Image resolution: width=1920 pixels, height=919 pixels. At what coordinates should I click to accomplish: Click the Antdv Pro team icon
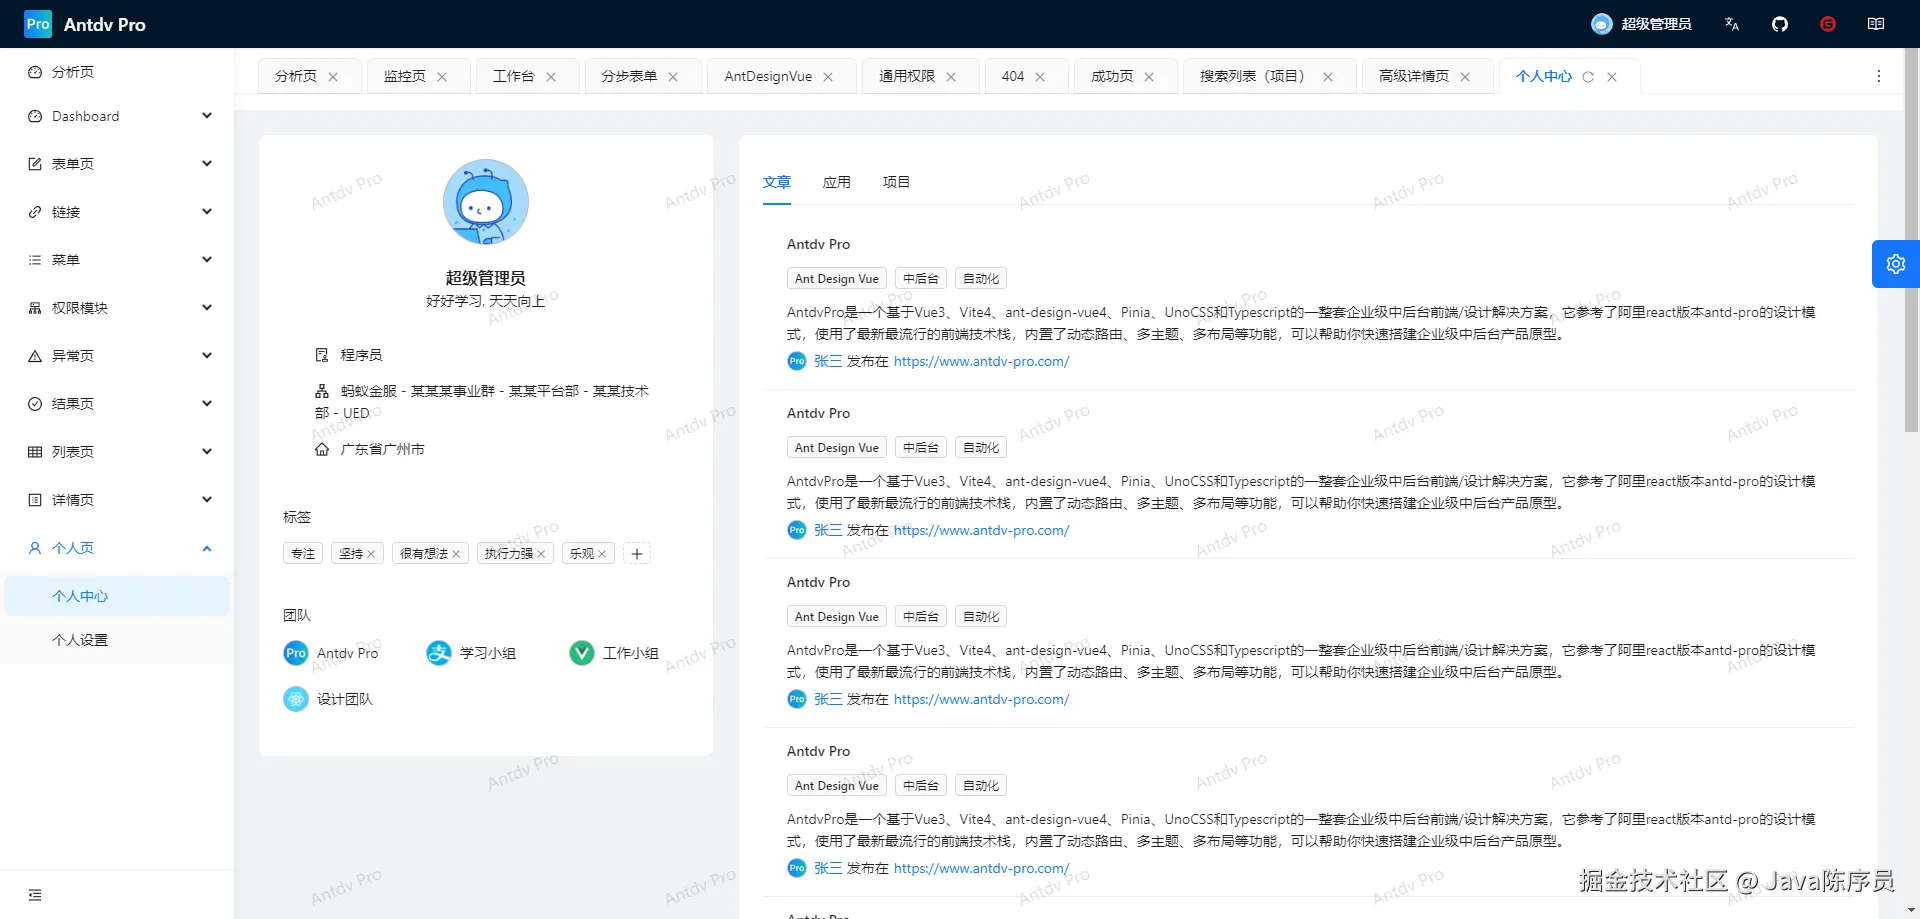[296, 653]
